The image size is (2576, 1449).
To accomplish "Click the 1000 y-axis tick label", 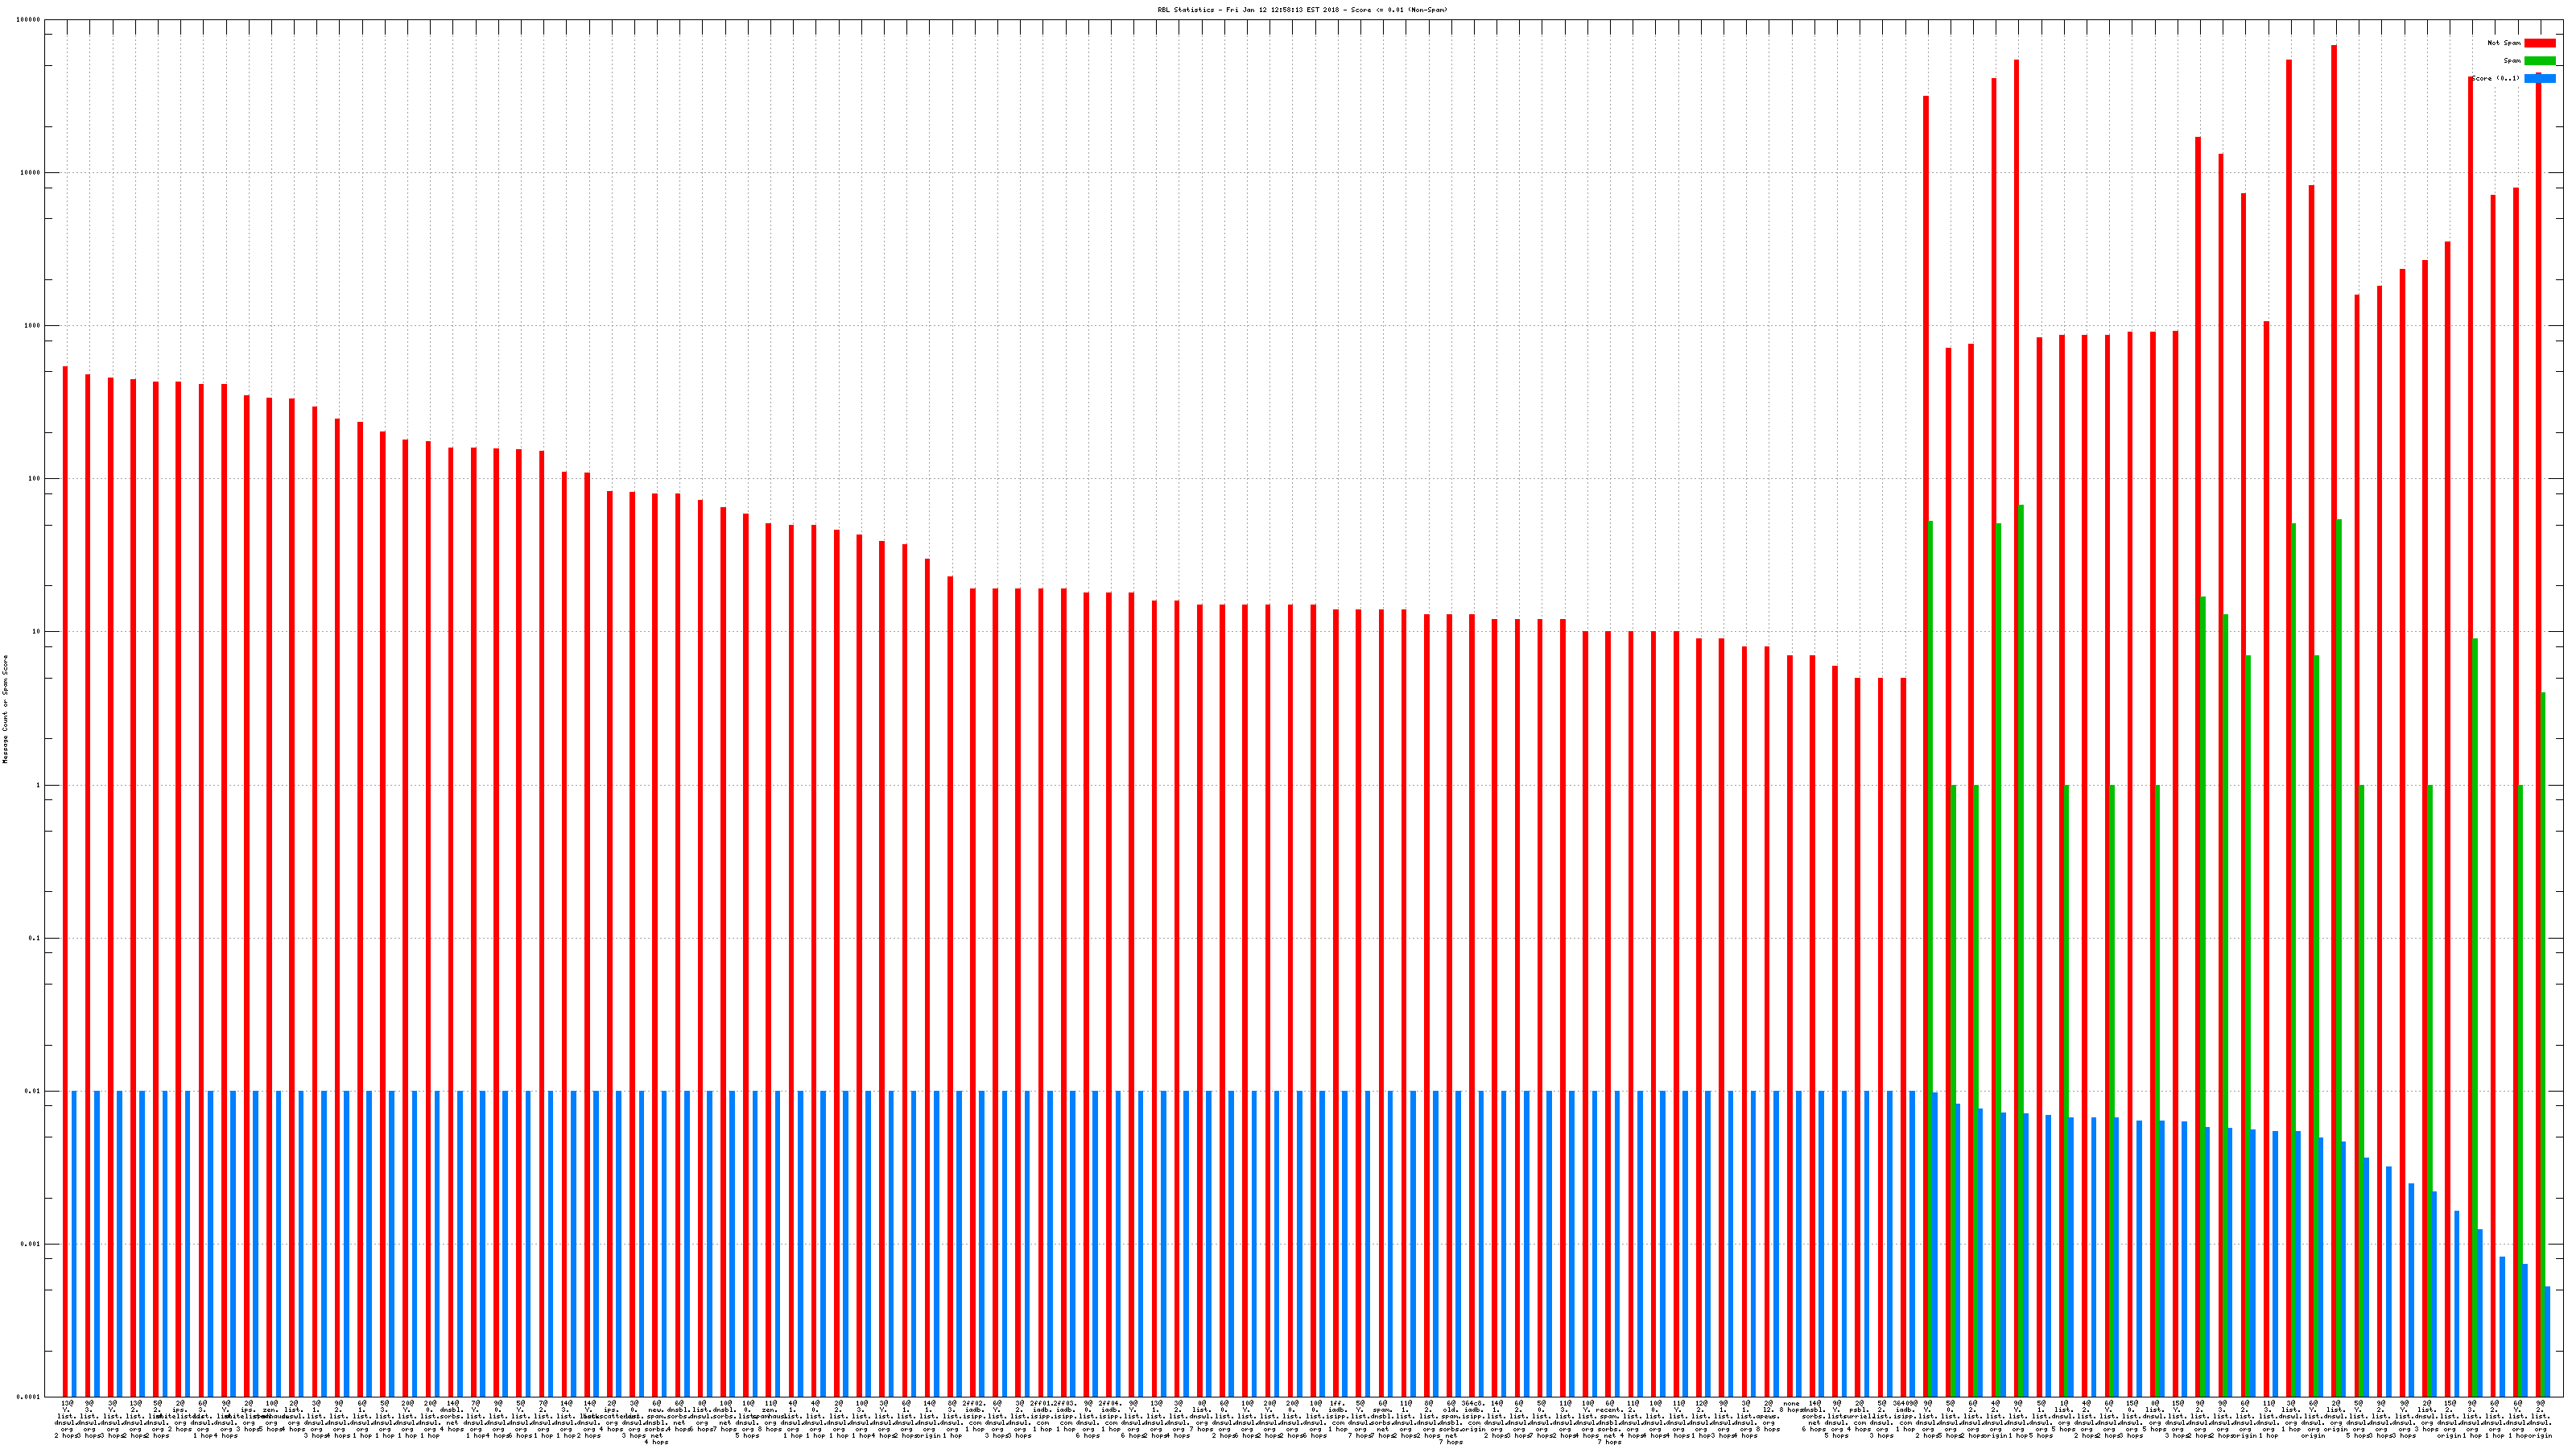I will 33,326.
